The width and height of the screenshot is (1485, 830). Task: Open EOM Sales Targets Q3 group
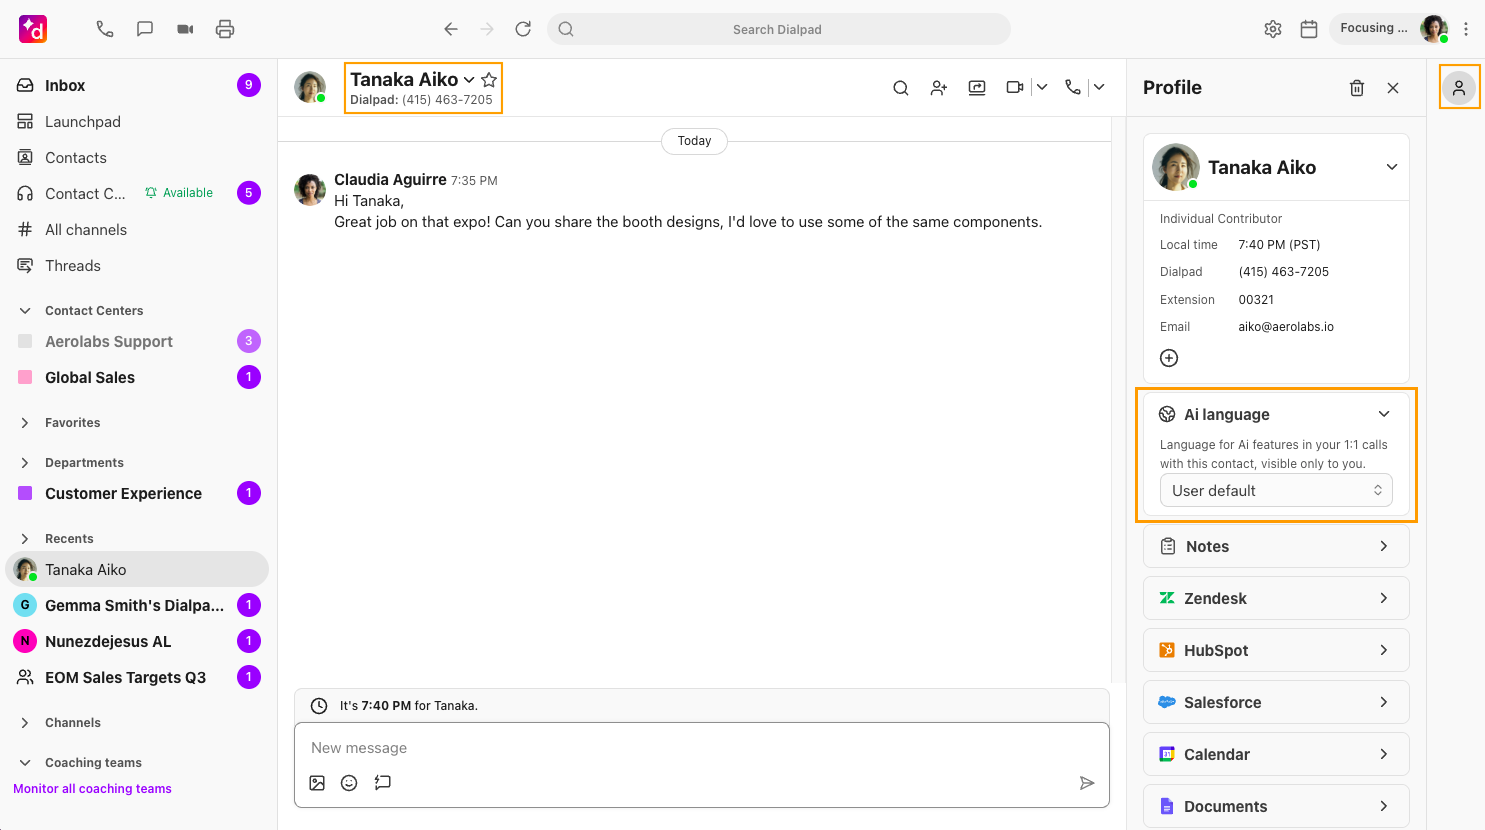coord(138,677)
